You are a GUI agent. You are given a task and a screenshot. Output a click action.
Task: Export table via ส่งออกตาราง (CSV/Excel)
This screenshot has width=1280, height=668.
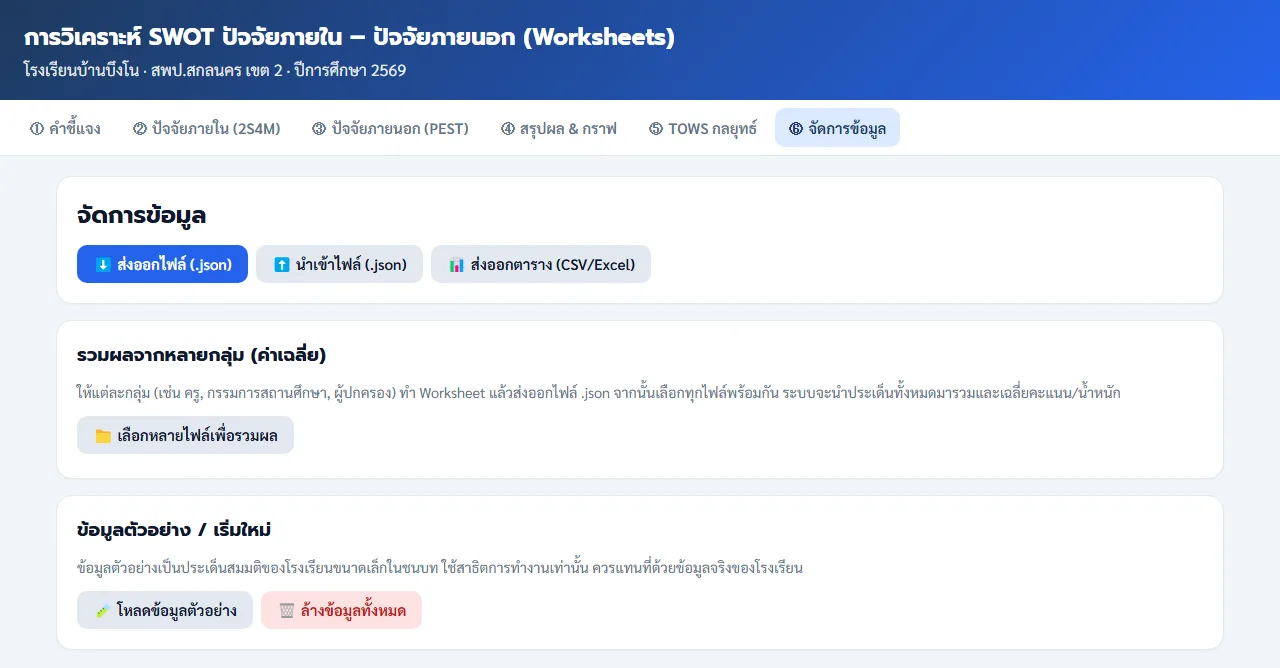541,264
